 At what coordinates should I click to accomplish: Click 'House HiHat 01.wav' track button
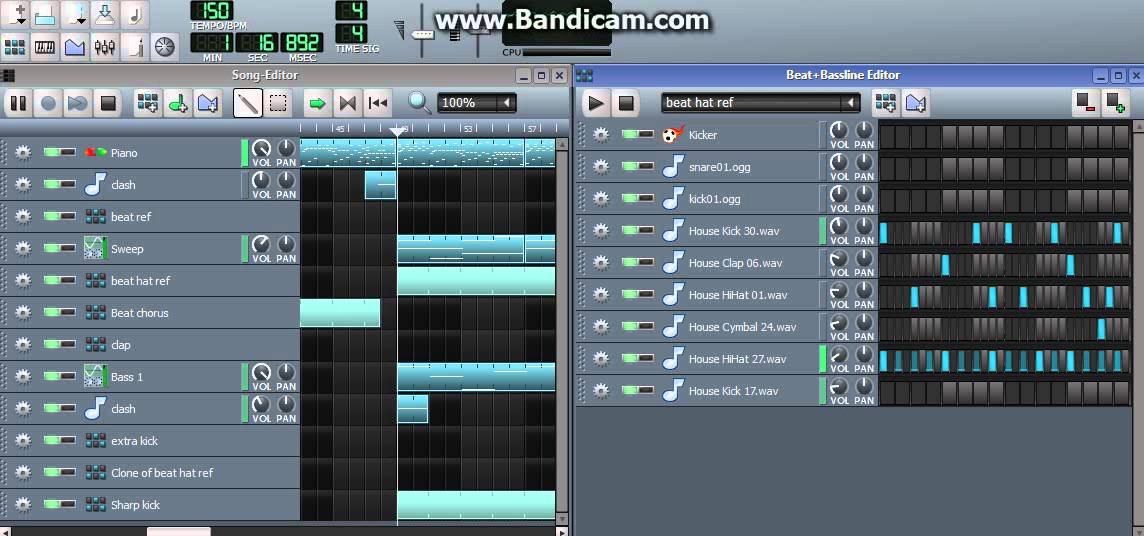[x=738, y=295]
